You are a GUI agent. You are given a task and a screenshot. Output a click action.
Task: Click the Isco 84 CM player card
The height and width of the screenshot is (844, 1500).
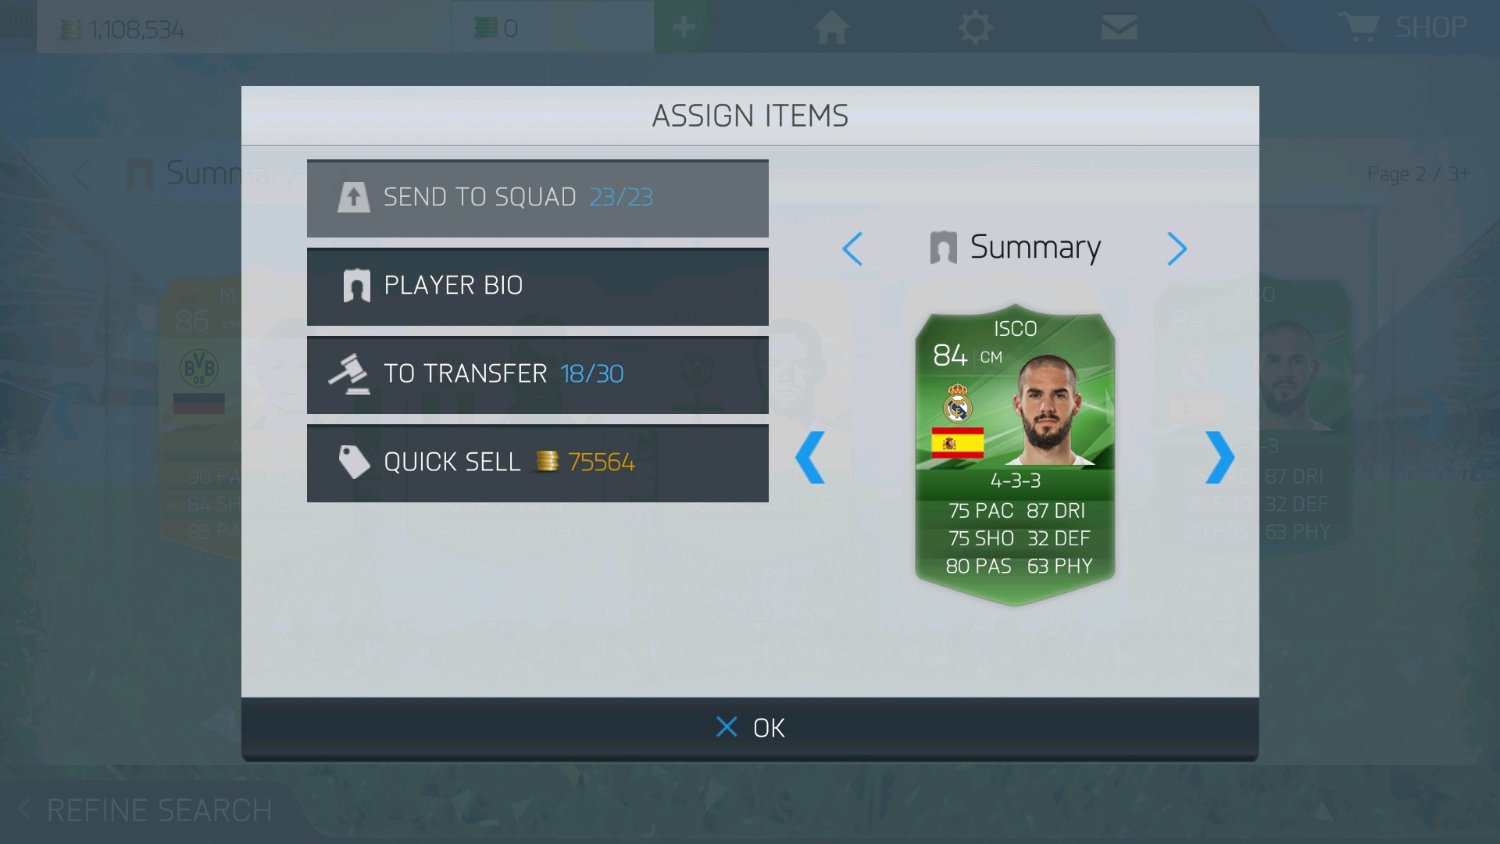tap(1015, 455)
